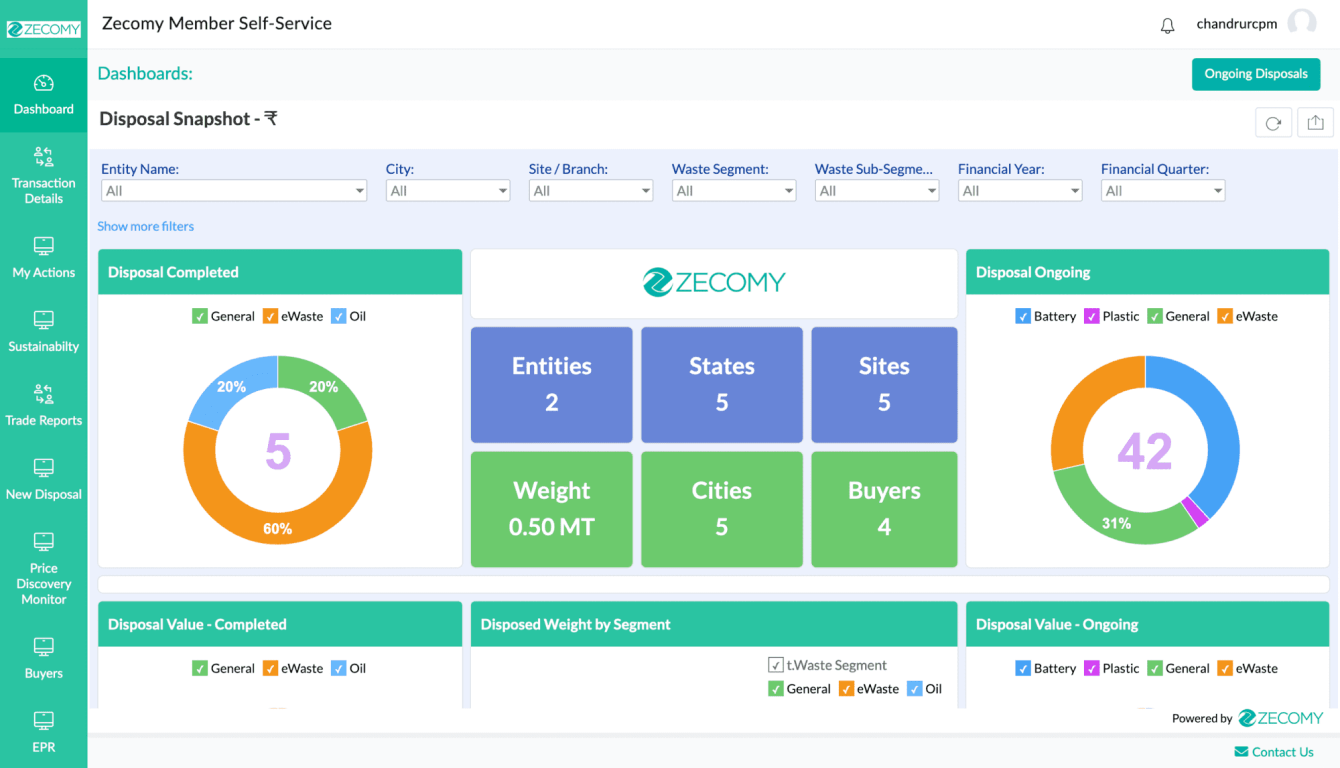Click the Ongoing Disposals button
This screenshot has height=768, width=1340.
click(x=1256, y=74)
